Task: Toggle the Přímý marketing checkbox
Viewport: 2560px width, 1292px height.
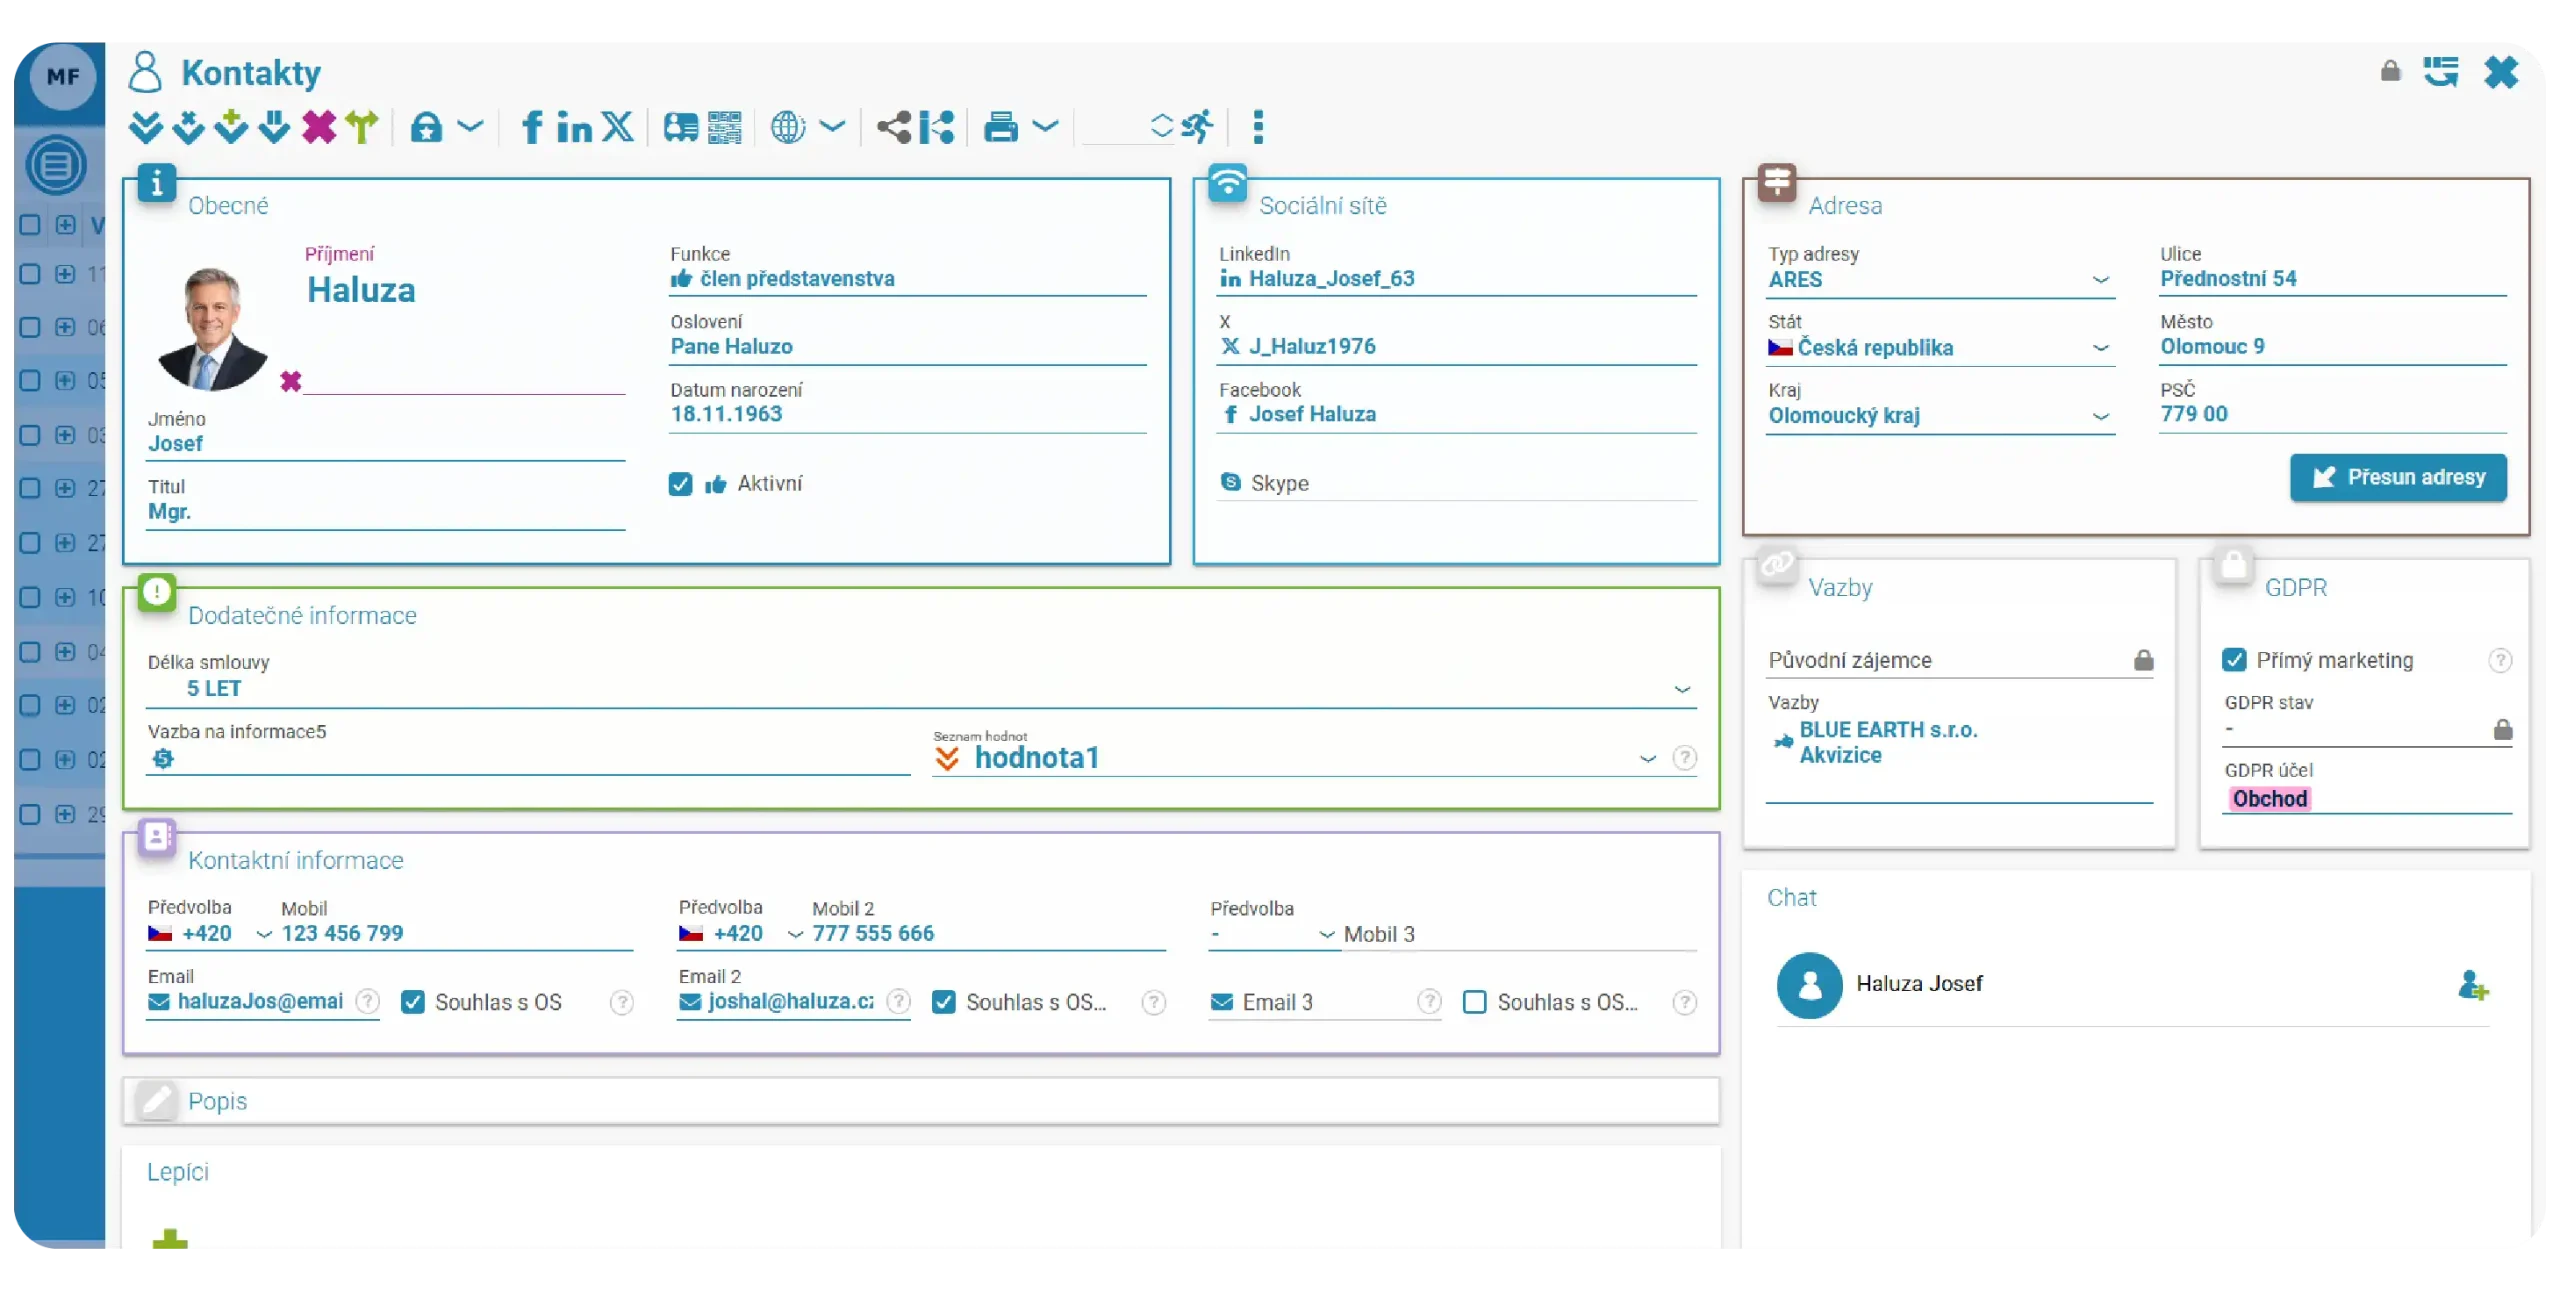Action: [2234, 660]
